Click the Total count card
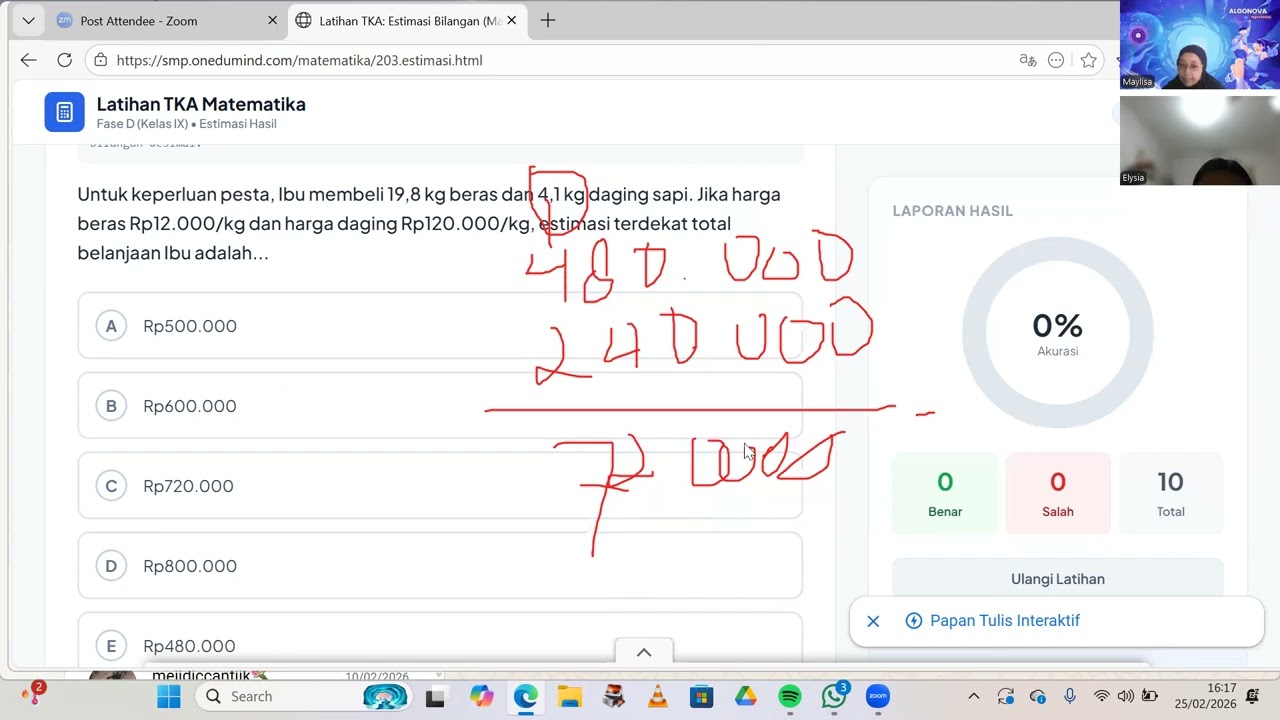This screenshot has height=720, width=1280. coord(1171,494)
